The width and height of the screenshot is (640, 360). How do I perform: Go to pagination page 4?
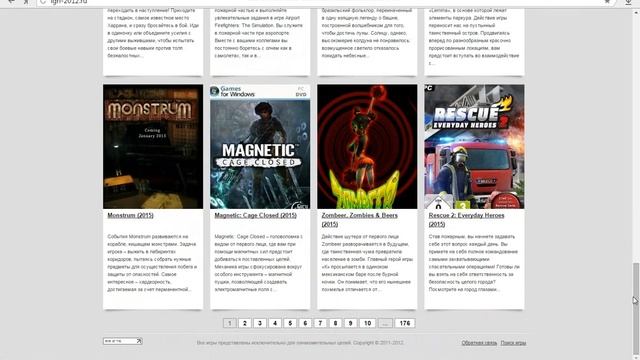pos(275,323)
